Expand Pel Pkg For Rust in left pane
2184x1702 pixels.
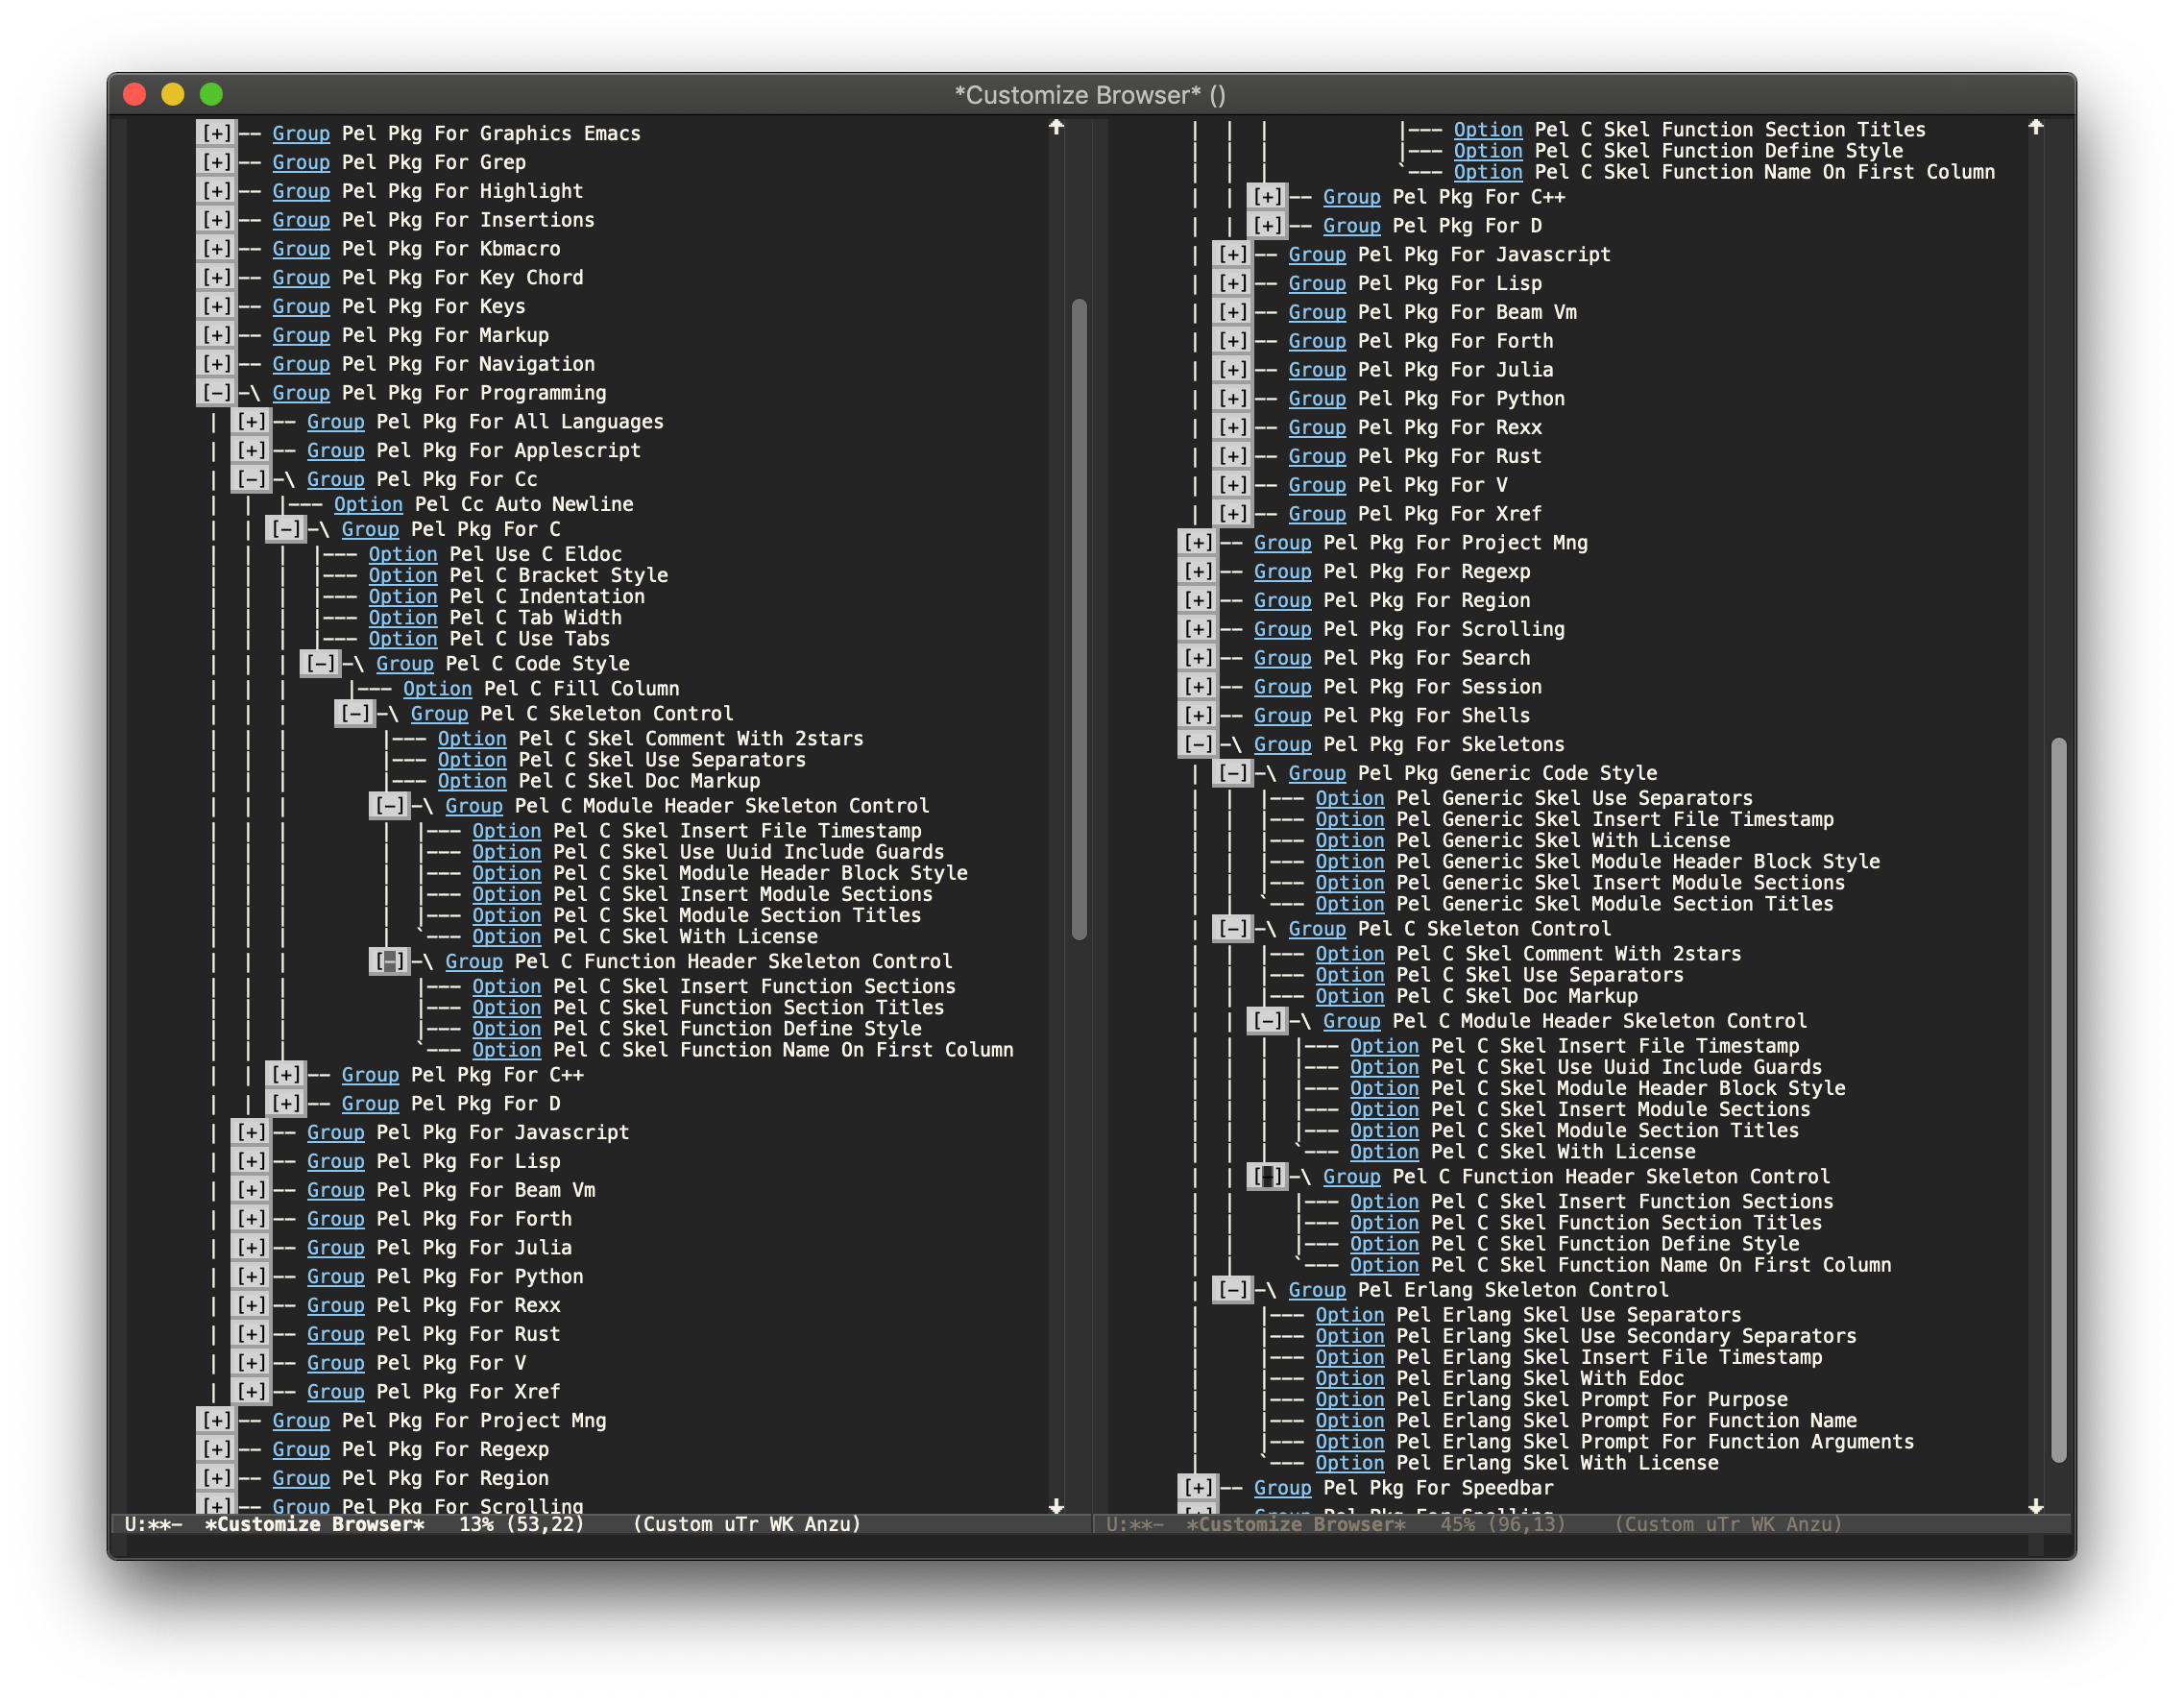tap(251, 1334)
